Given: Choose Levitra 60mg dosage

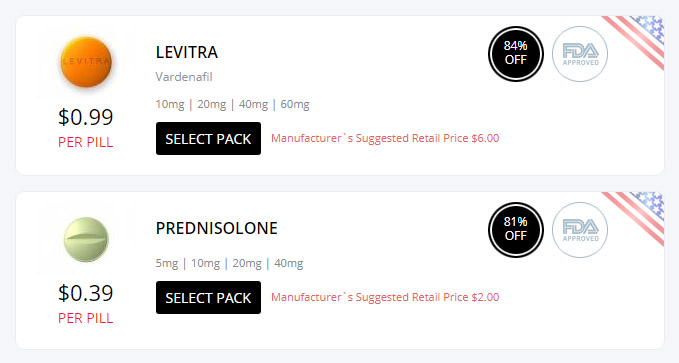Looking at the screenshot, I should (295, 104).
